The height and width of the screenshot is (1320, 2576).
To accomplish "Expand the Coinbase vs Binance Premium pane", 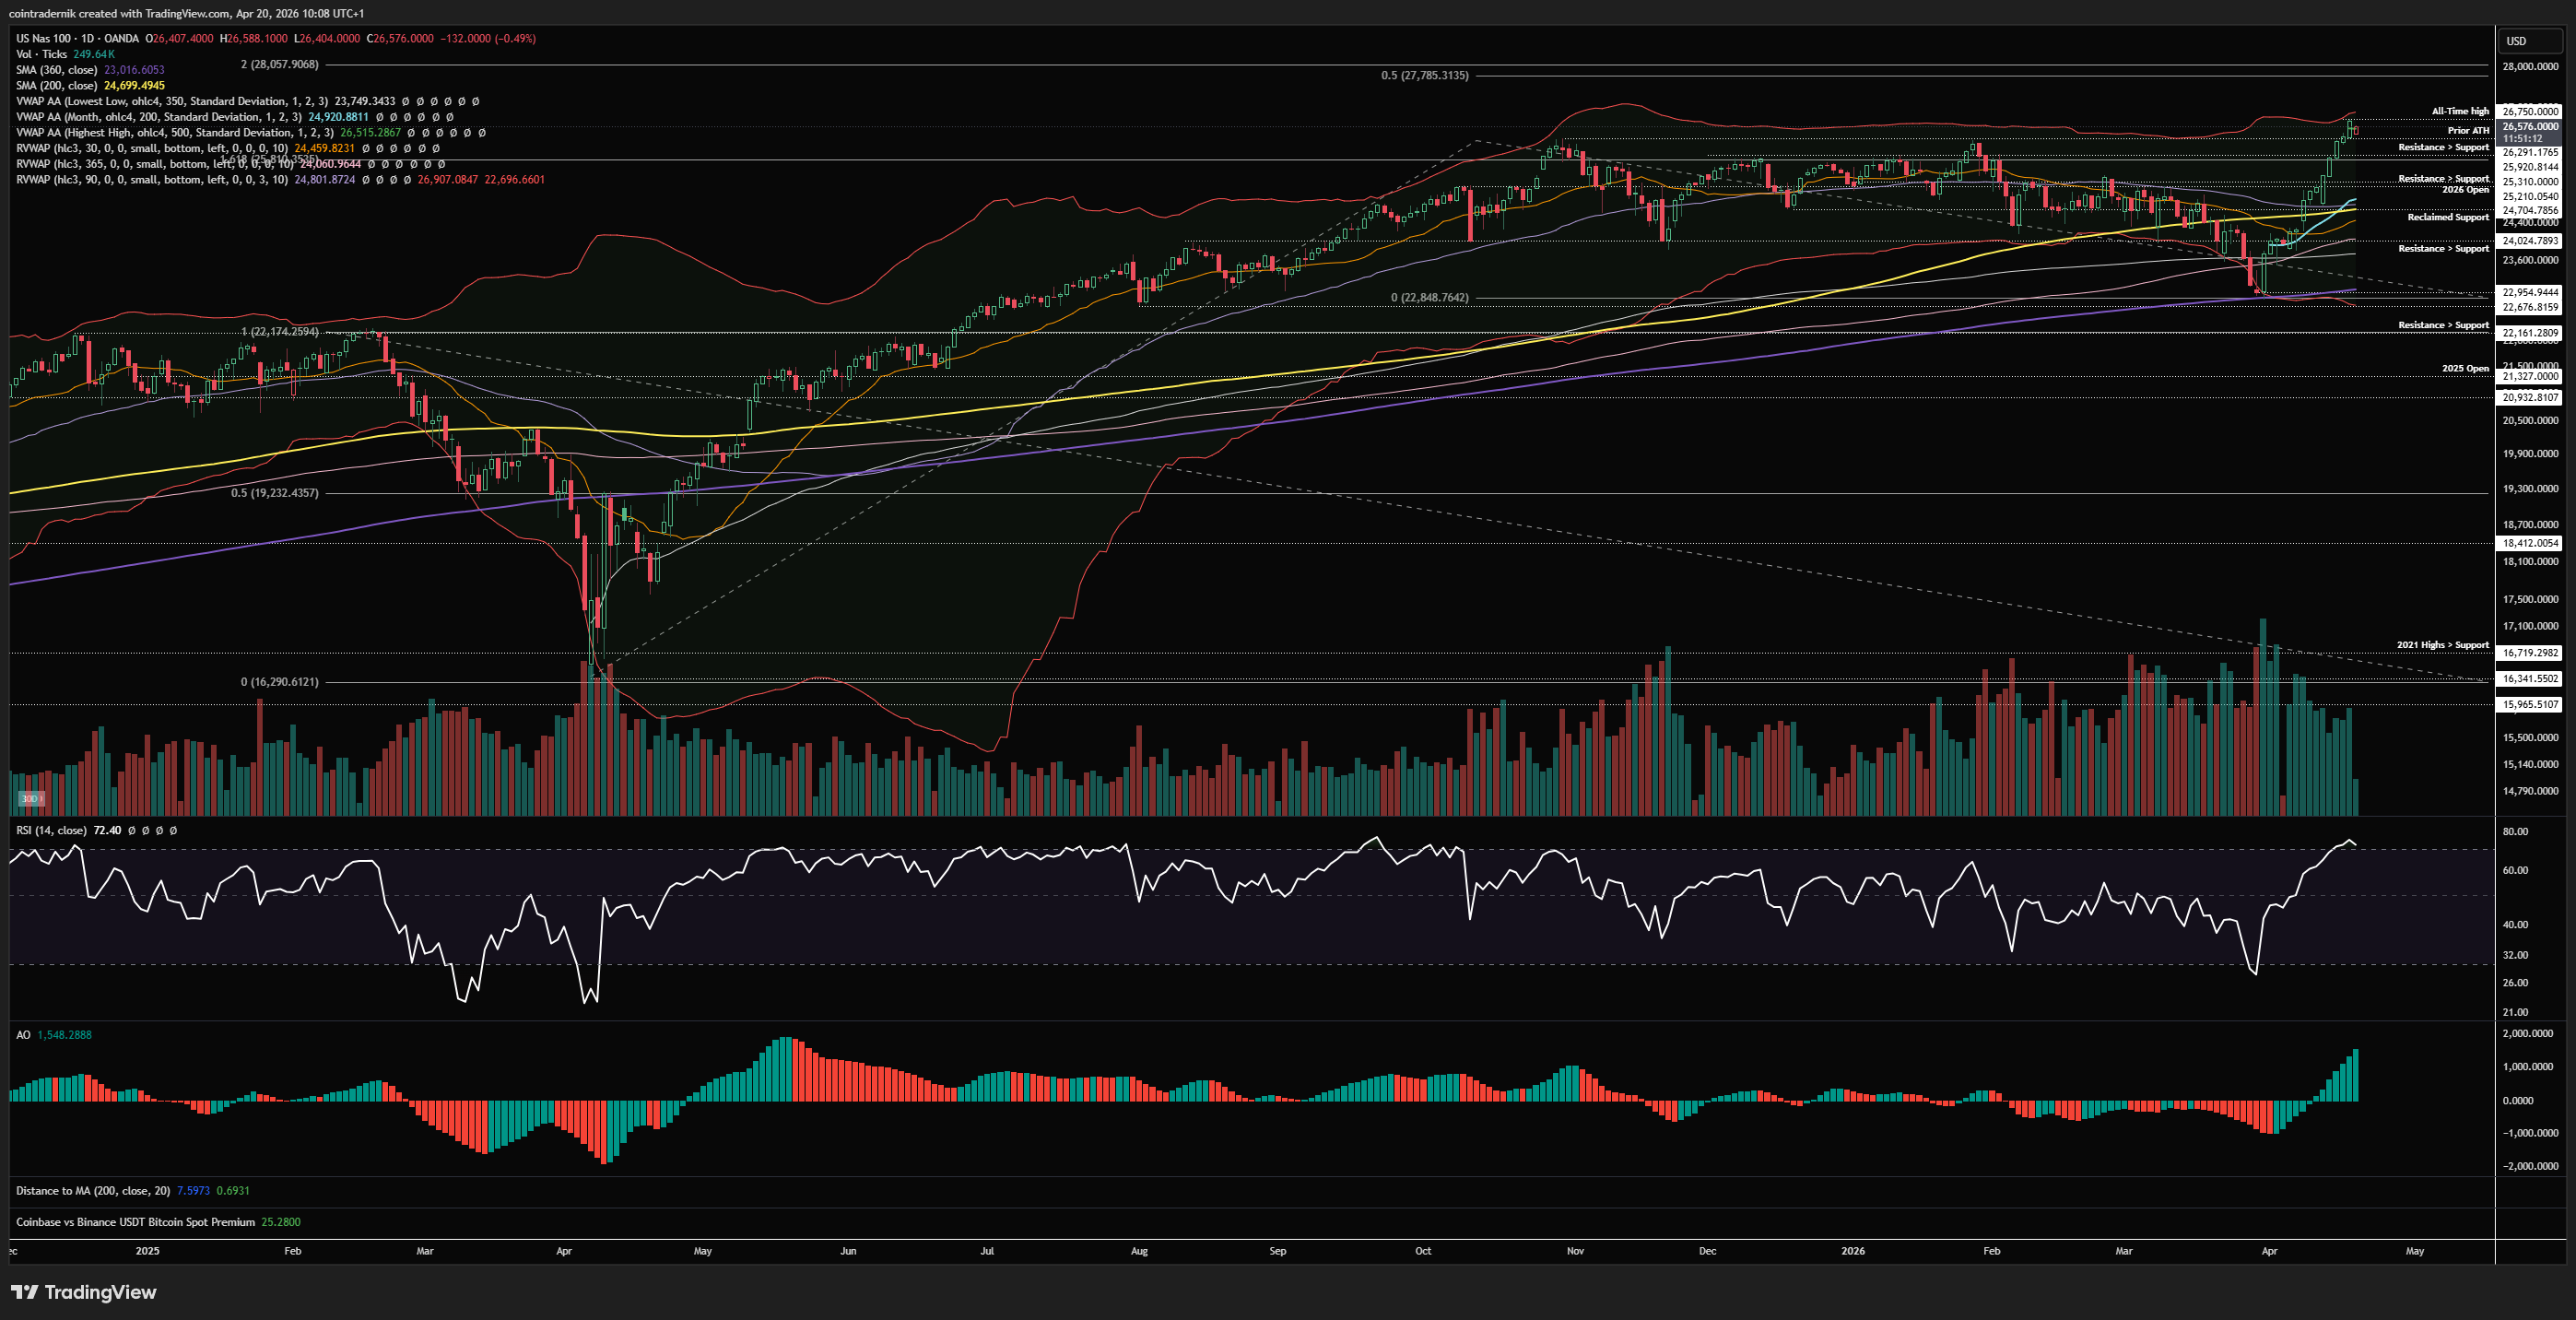I will pos(135,1222).
